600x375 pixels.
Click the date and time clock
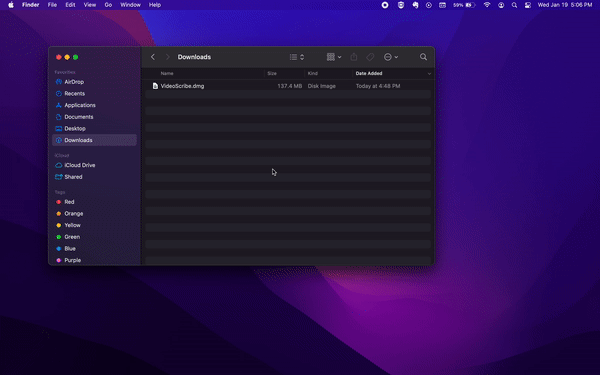[x=565, y=5]
